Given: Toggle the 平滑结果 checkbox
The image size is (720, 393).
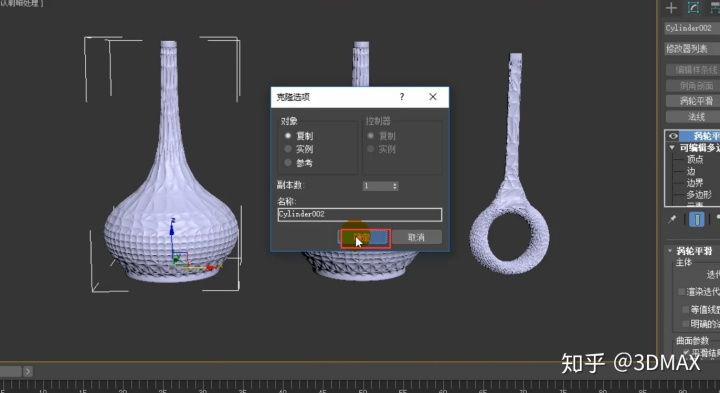Looking at the screenshot, I should [686, 352].
